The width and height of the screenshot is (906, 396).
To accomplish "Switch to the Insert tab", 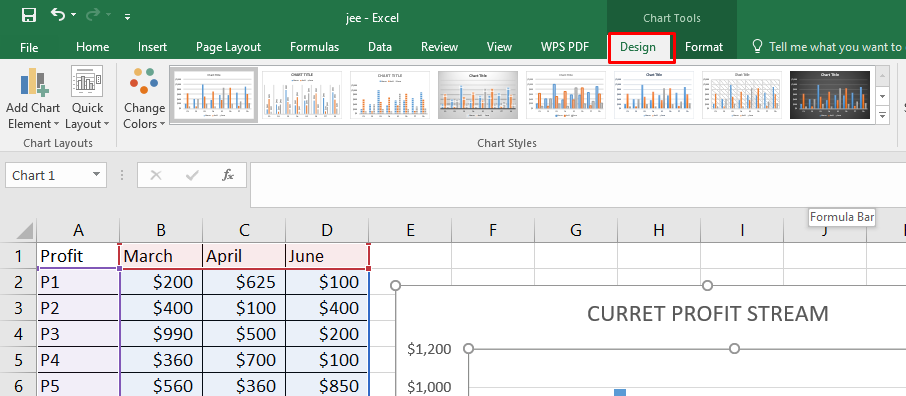I will [153, 47].
